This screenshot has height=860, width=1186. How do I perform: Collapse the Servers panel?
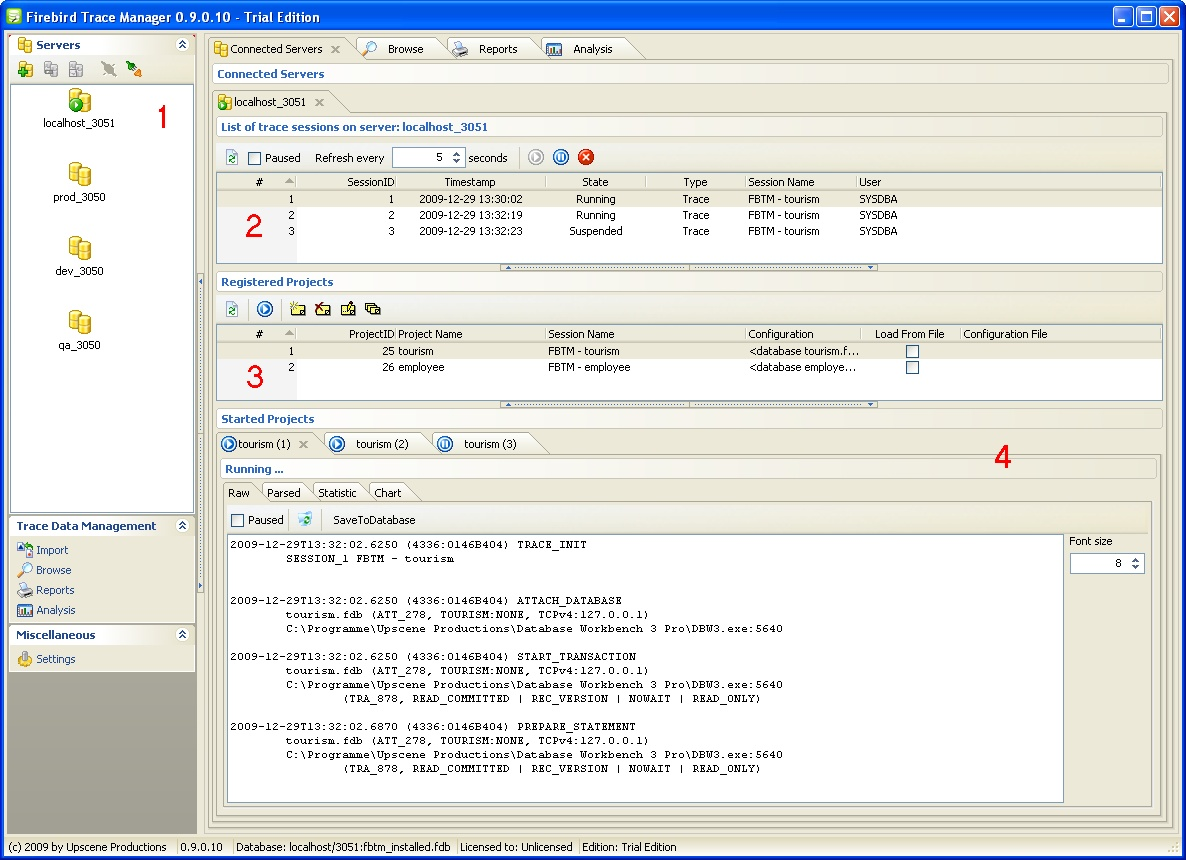pyautogui.click(x=182, y=45)
